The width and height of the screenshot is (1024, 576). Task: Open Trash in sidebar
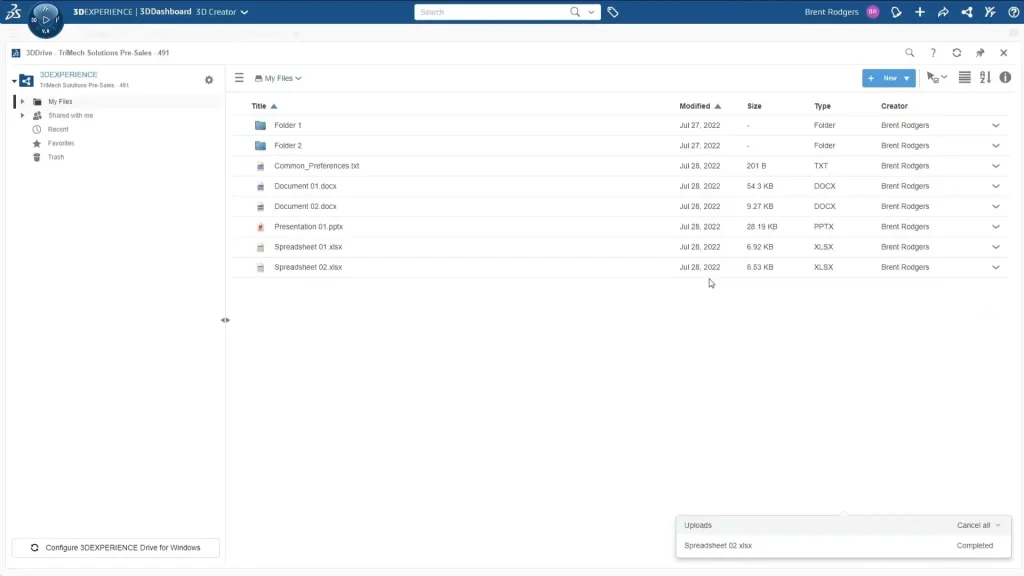56,157
